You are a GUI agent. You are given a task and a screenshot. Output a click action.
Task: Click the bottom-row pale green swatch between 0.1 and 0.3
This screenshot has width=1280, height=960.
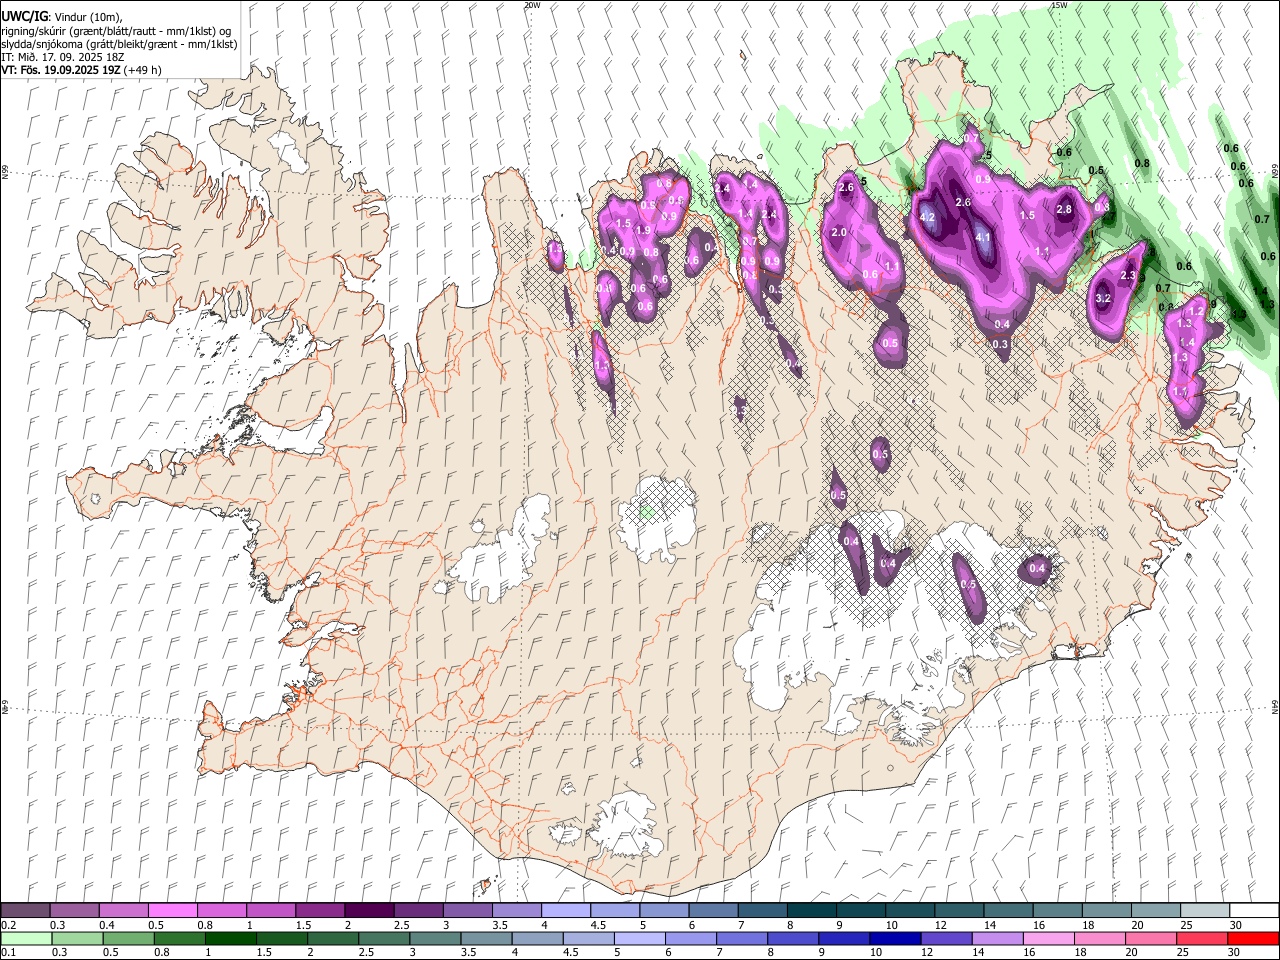[27, 939]
